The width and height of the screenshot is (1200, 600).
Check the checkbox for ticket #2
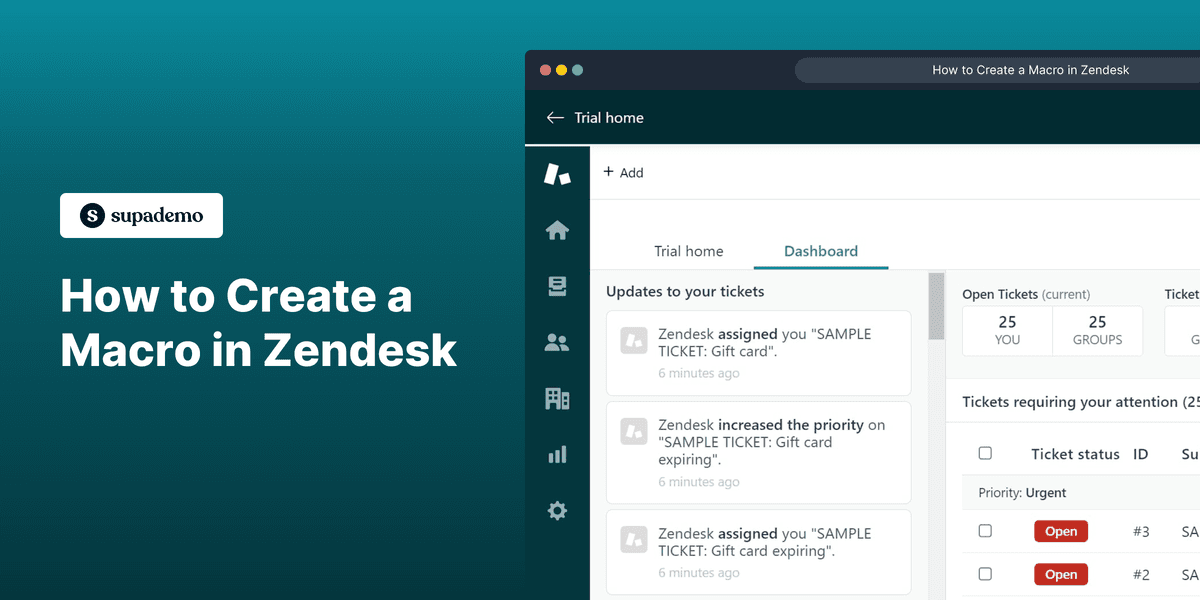[x=985, y=574]
